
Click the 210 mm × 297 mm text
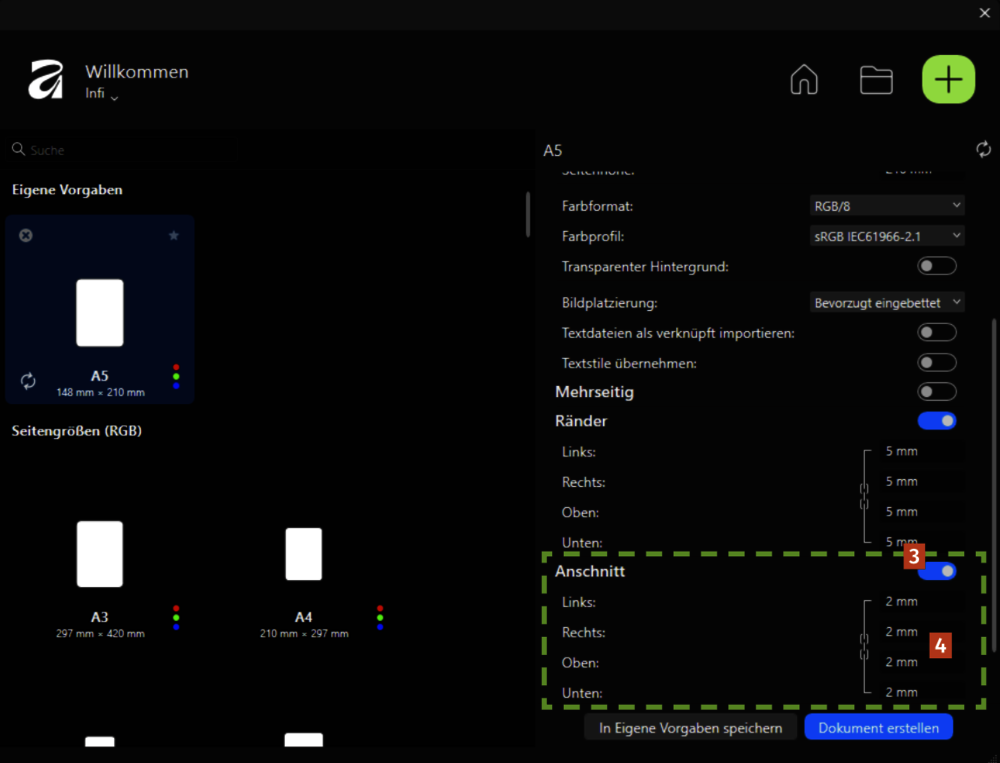(304, 633)
